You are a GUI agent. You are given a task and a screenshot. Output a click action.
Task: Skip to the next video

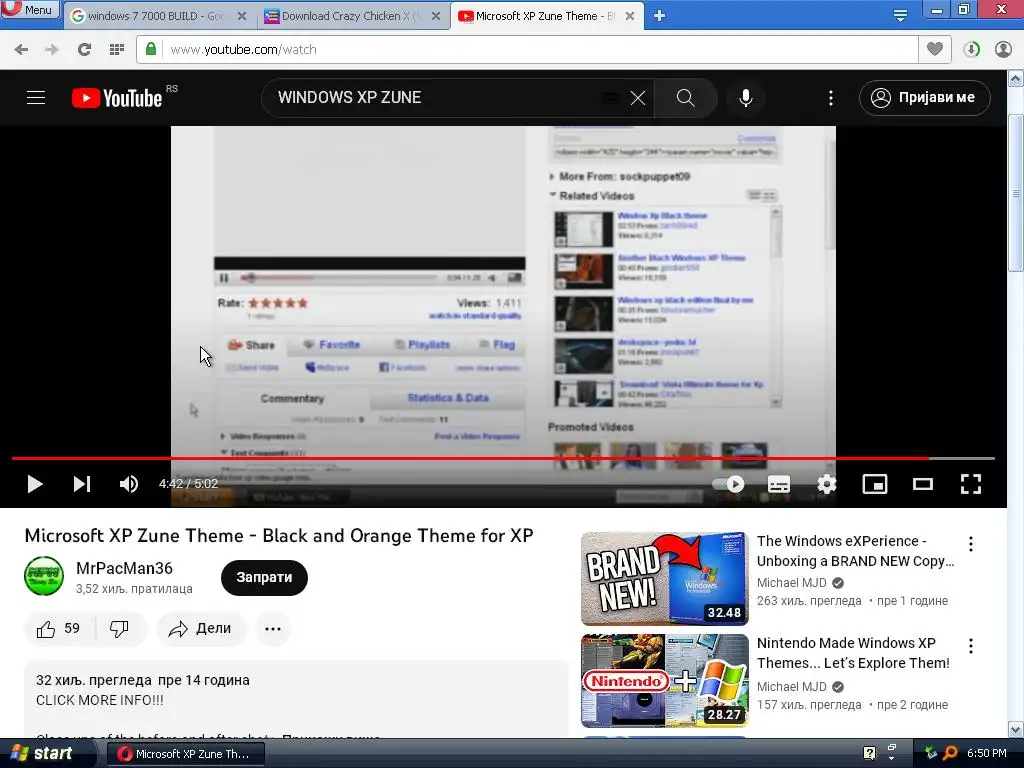82,484
